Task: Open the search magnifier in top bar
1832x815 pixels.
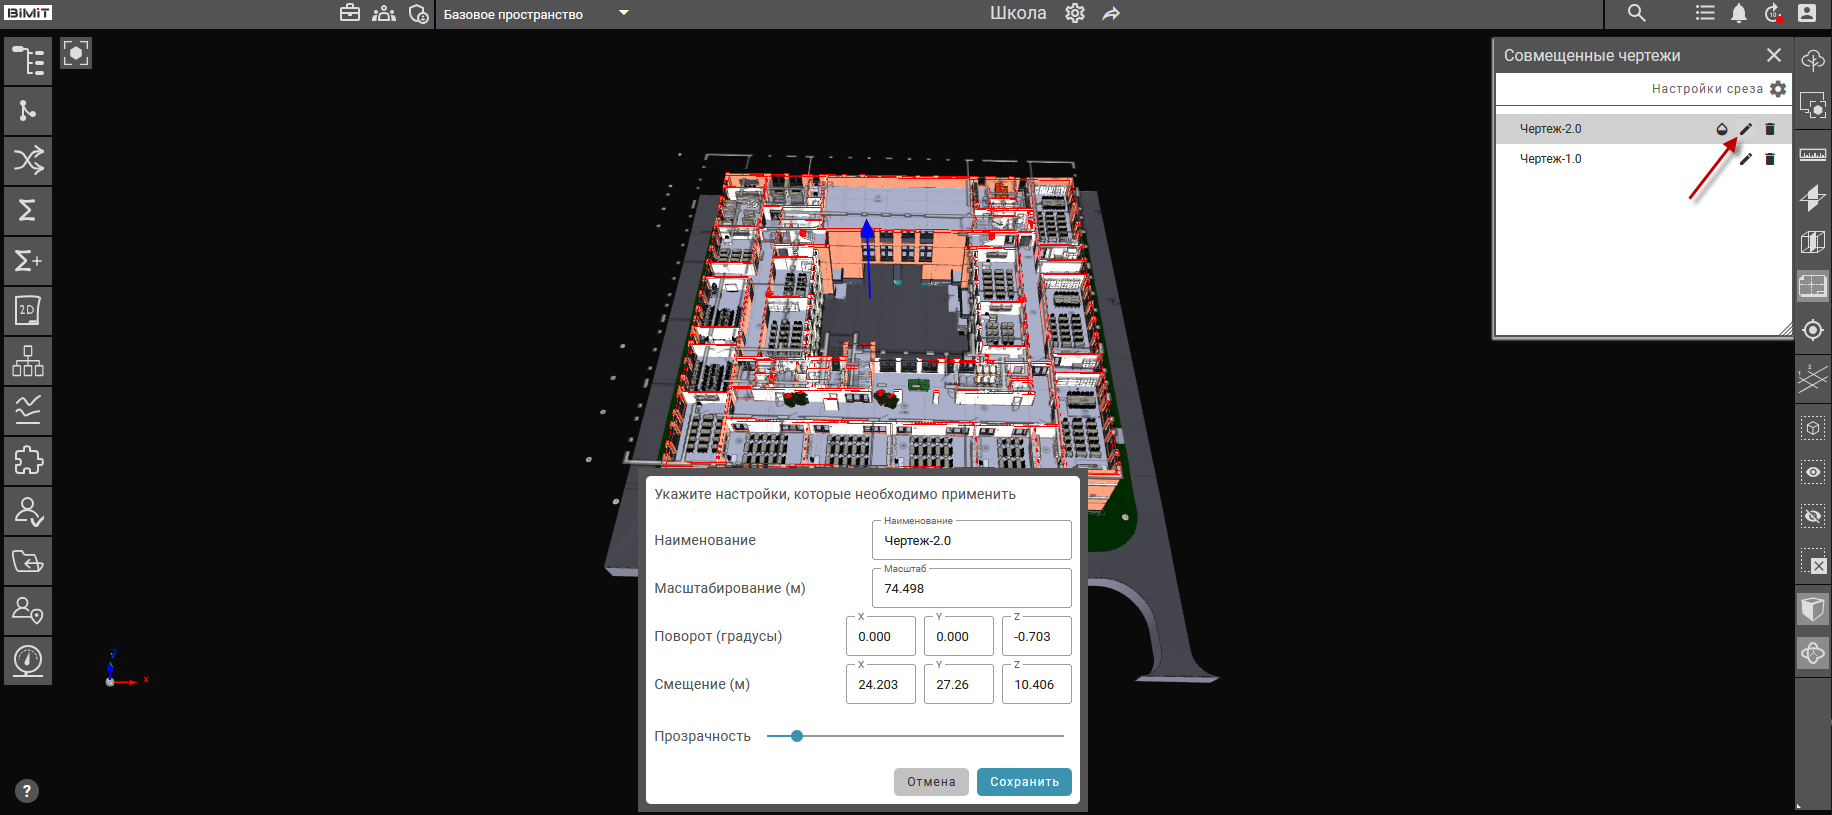Action: point(1636,13)
